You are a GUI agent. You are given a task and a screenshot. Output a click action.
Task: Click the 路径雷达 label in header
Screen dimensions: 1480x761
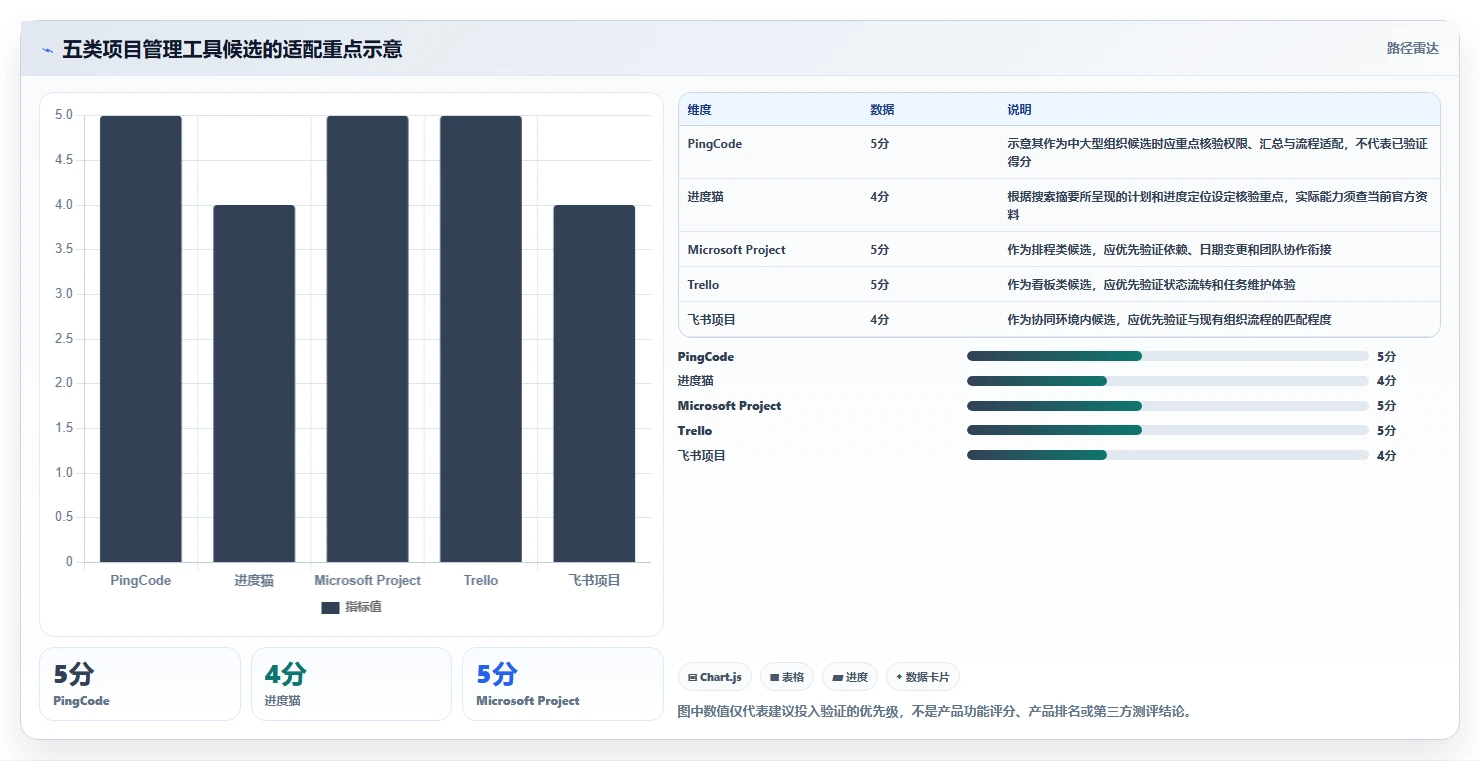(1412, 48)
